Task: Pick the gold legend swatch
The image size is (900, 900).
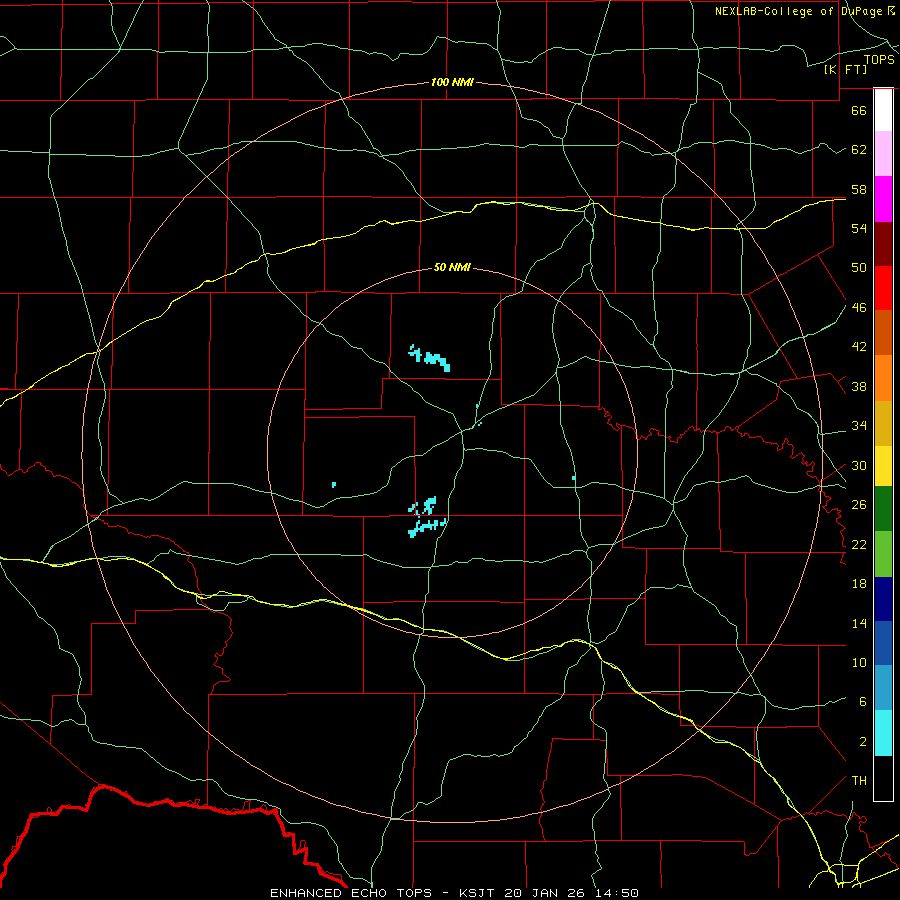Action: pyautogui.click(x=883, y=424)
